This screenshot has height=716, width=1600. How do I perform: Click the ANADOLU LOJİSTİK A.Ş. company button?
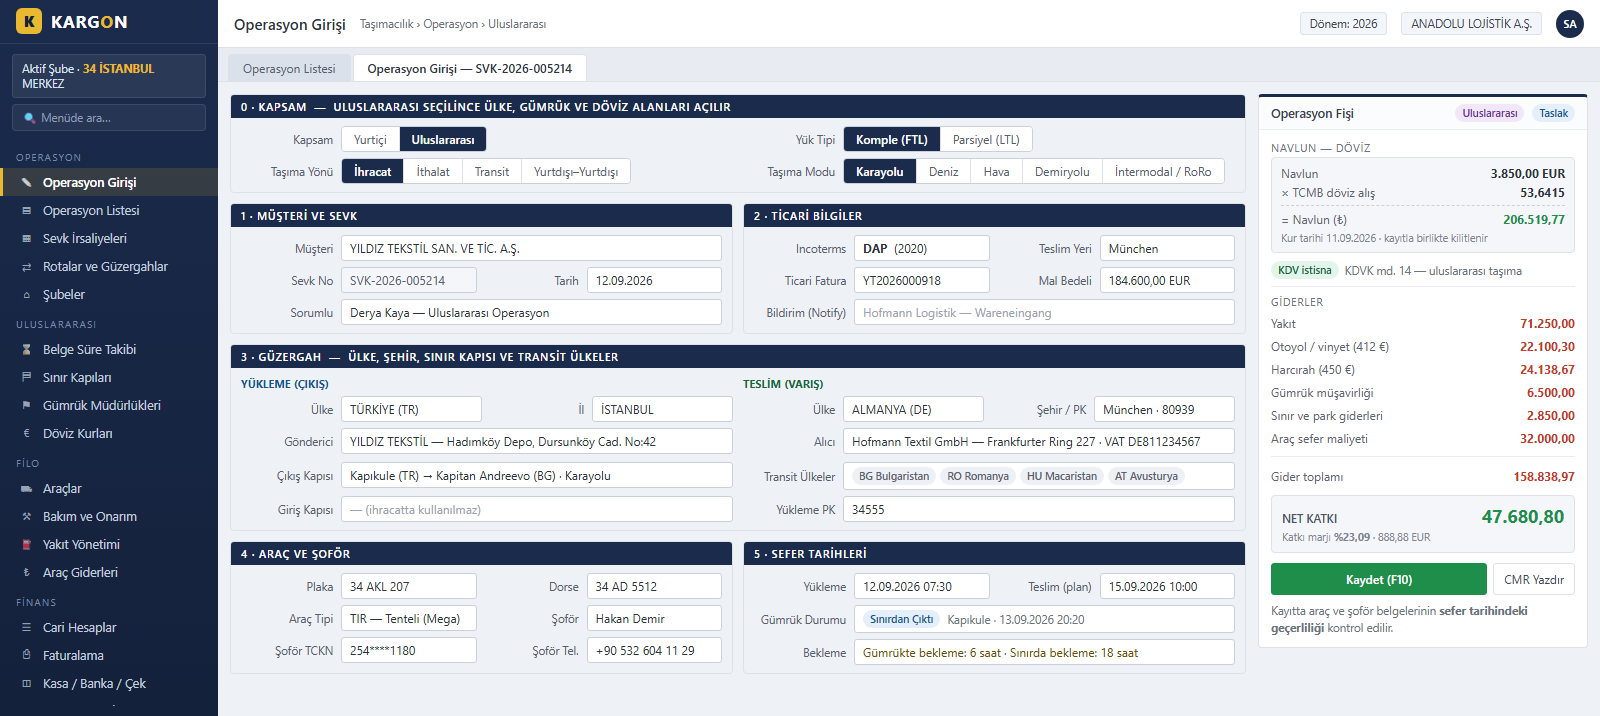(x=1471, y=24)
